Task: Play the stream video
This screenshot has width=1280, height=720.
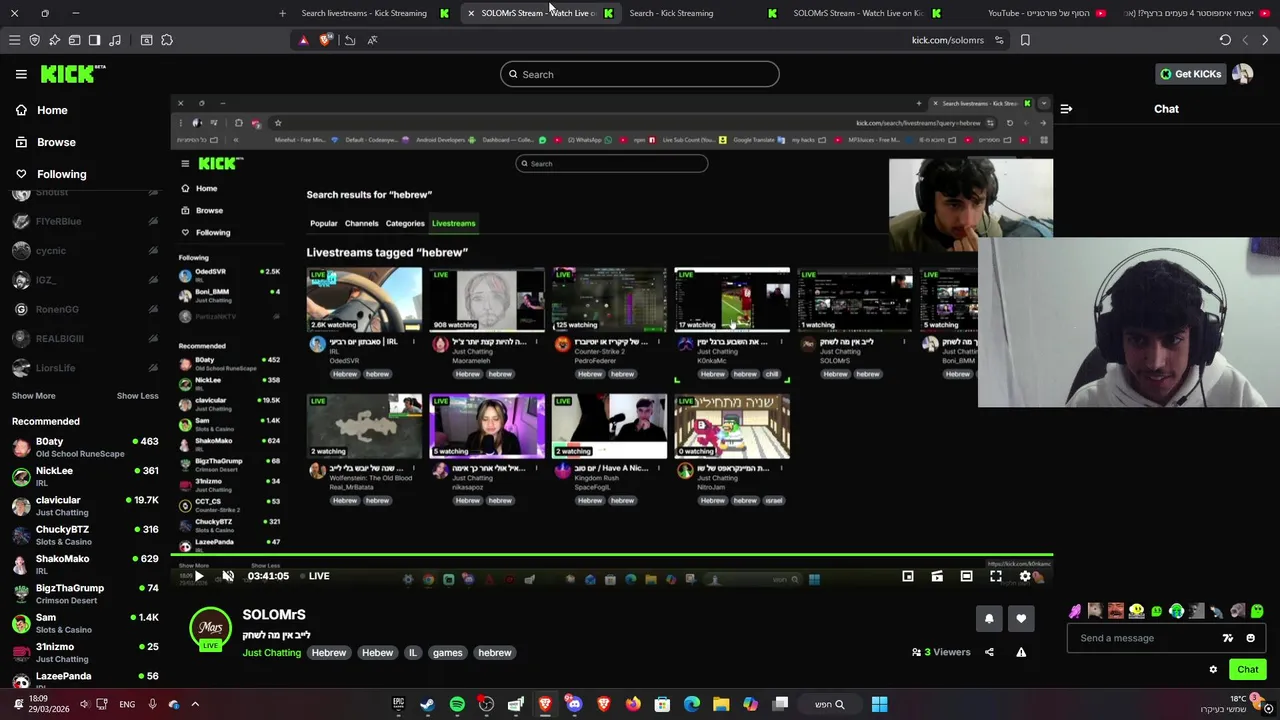Action: coord(199,576)
